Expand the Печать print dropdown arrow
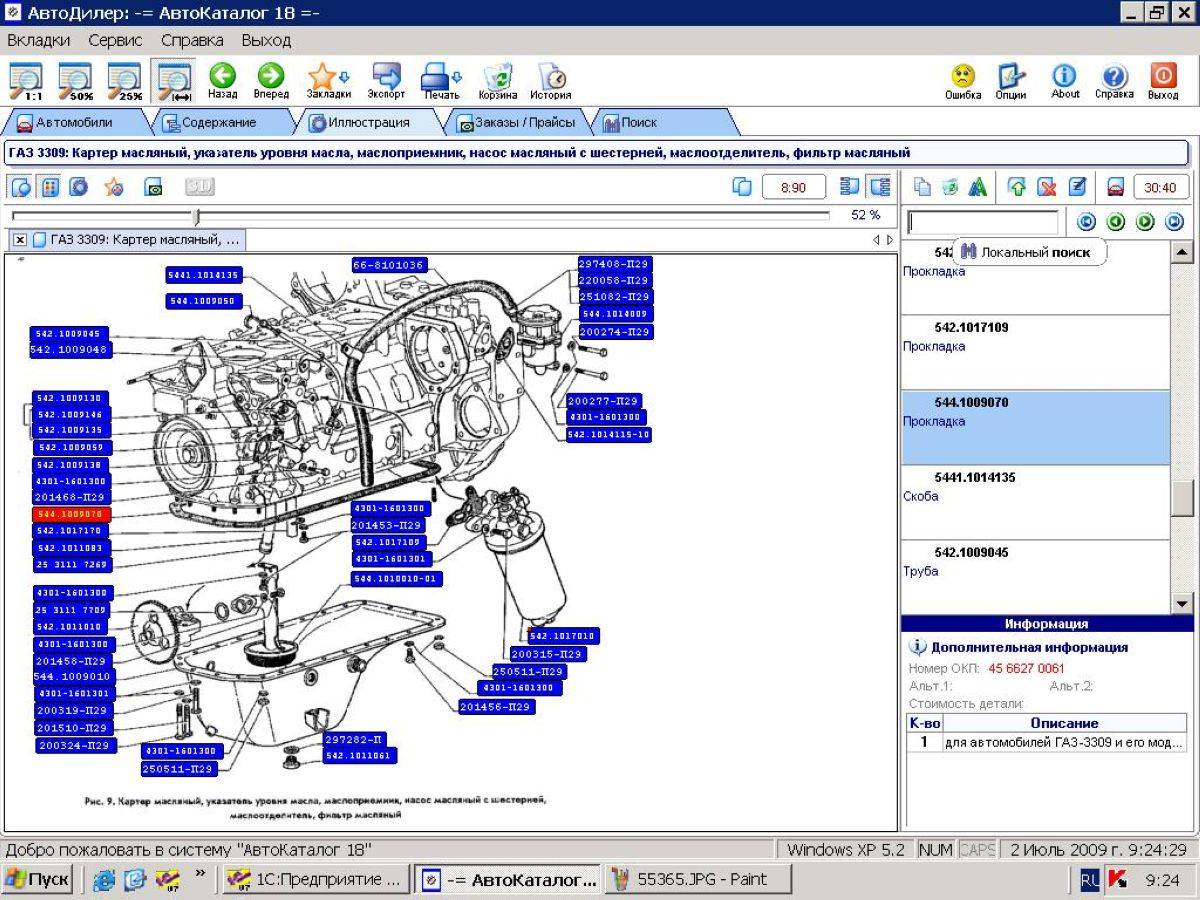 (457, 77)
